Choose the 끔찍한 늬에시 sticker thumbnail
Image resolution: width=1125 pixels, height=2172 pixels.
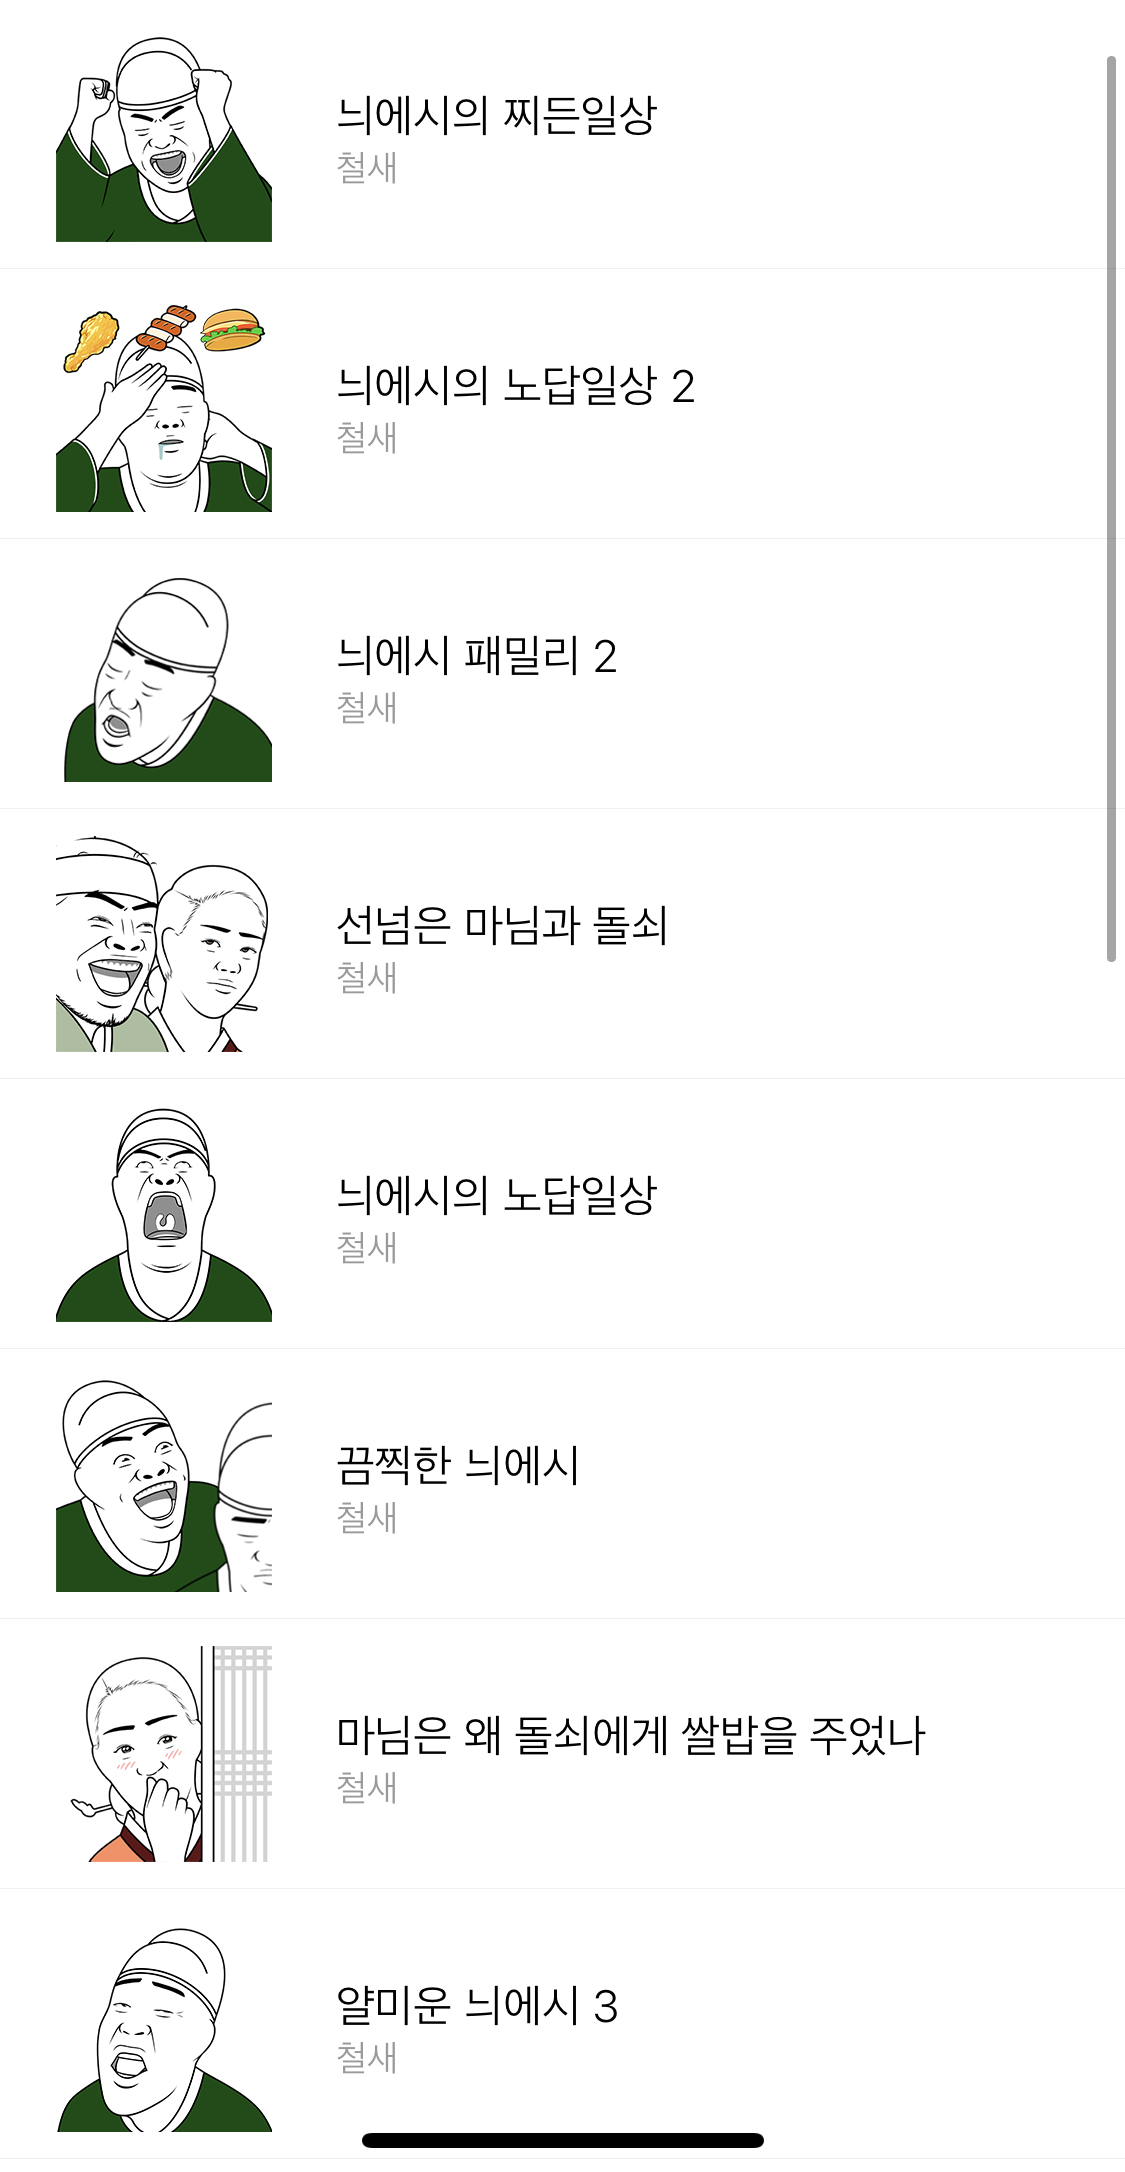[164, 1484]
